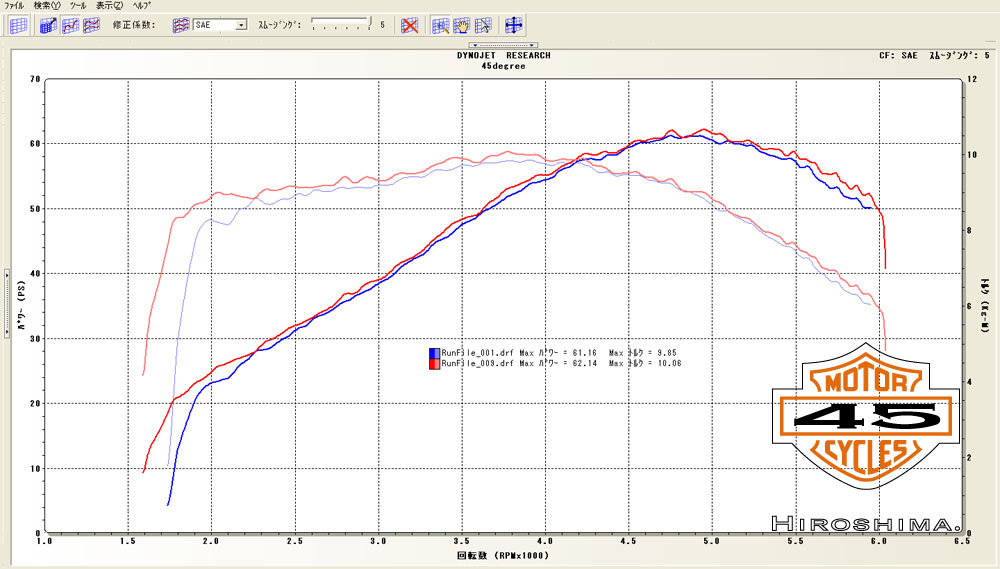This screenshot has width=1000, height=569.
Task: Select the arrow pointer graph tool
Action: (x=483, y=25)
